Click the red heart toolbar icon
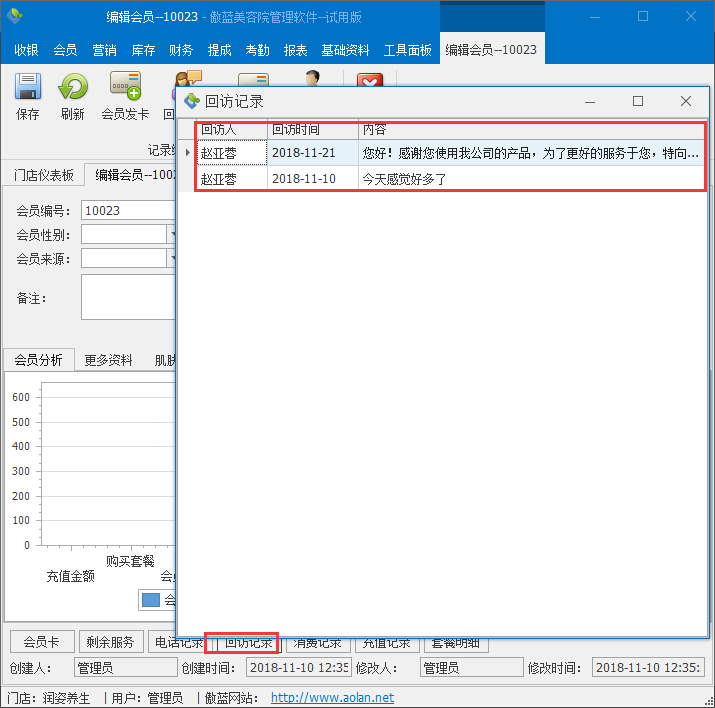Image resolution: width=715 pixels, height=708 pixels. (x=370, y=80)
